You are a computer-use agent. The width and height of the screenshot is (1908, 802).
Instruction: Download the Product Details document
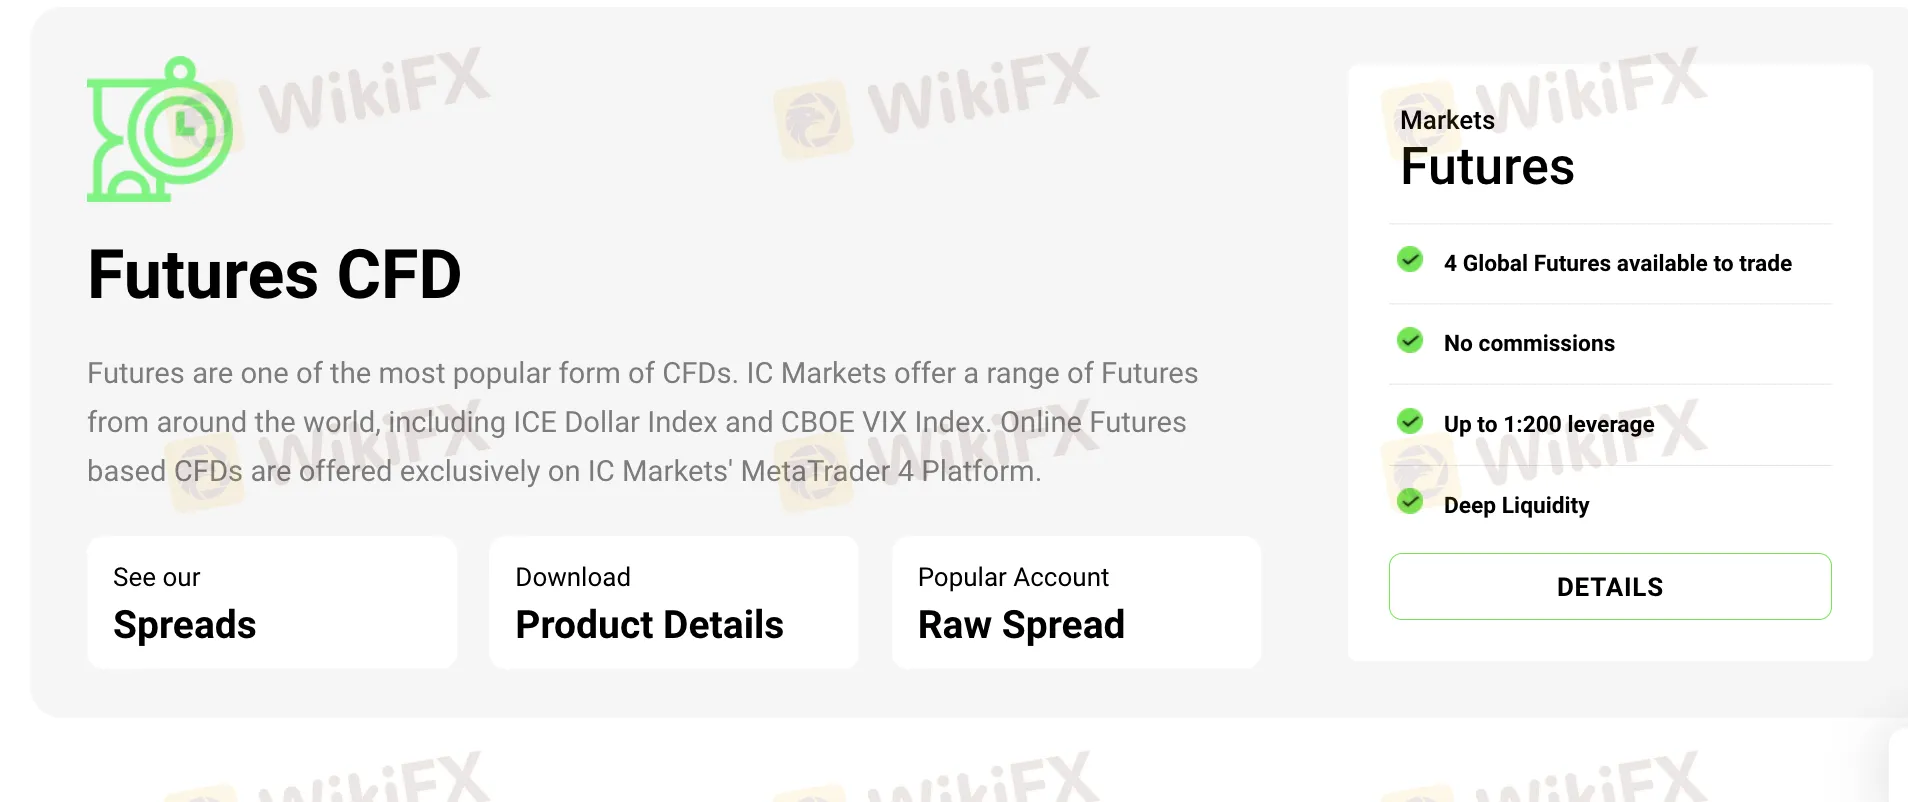click(x=672, y=602)
